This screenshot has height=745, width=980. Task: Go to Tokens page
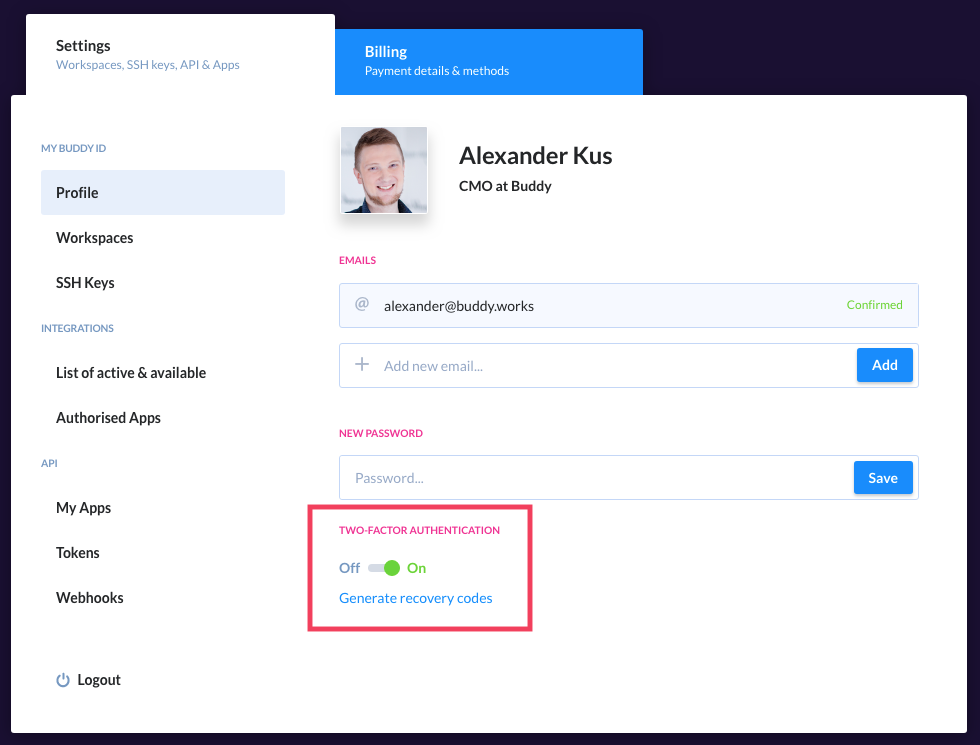point(78,552)
